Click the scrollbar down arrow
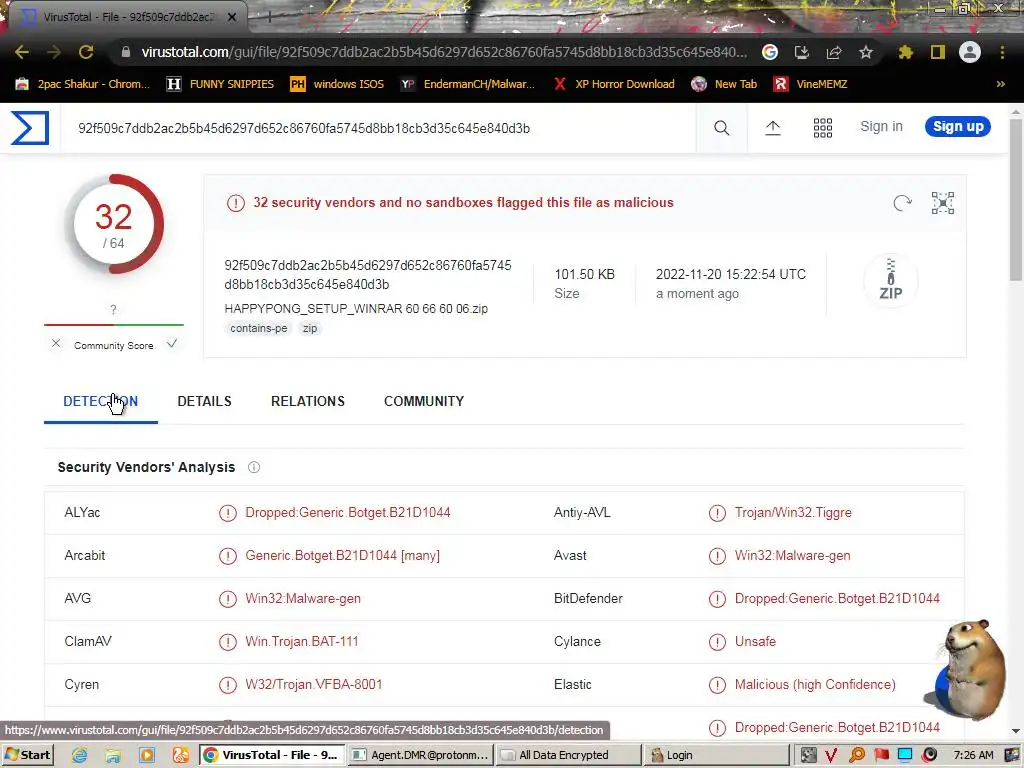The height and width of the screenshot is (768, 1024). point(1016,731)
